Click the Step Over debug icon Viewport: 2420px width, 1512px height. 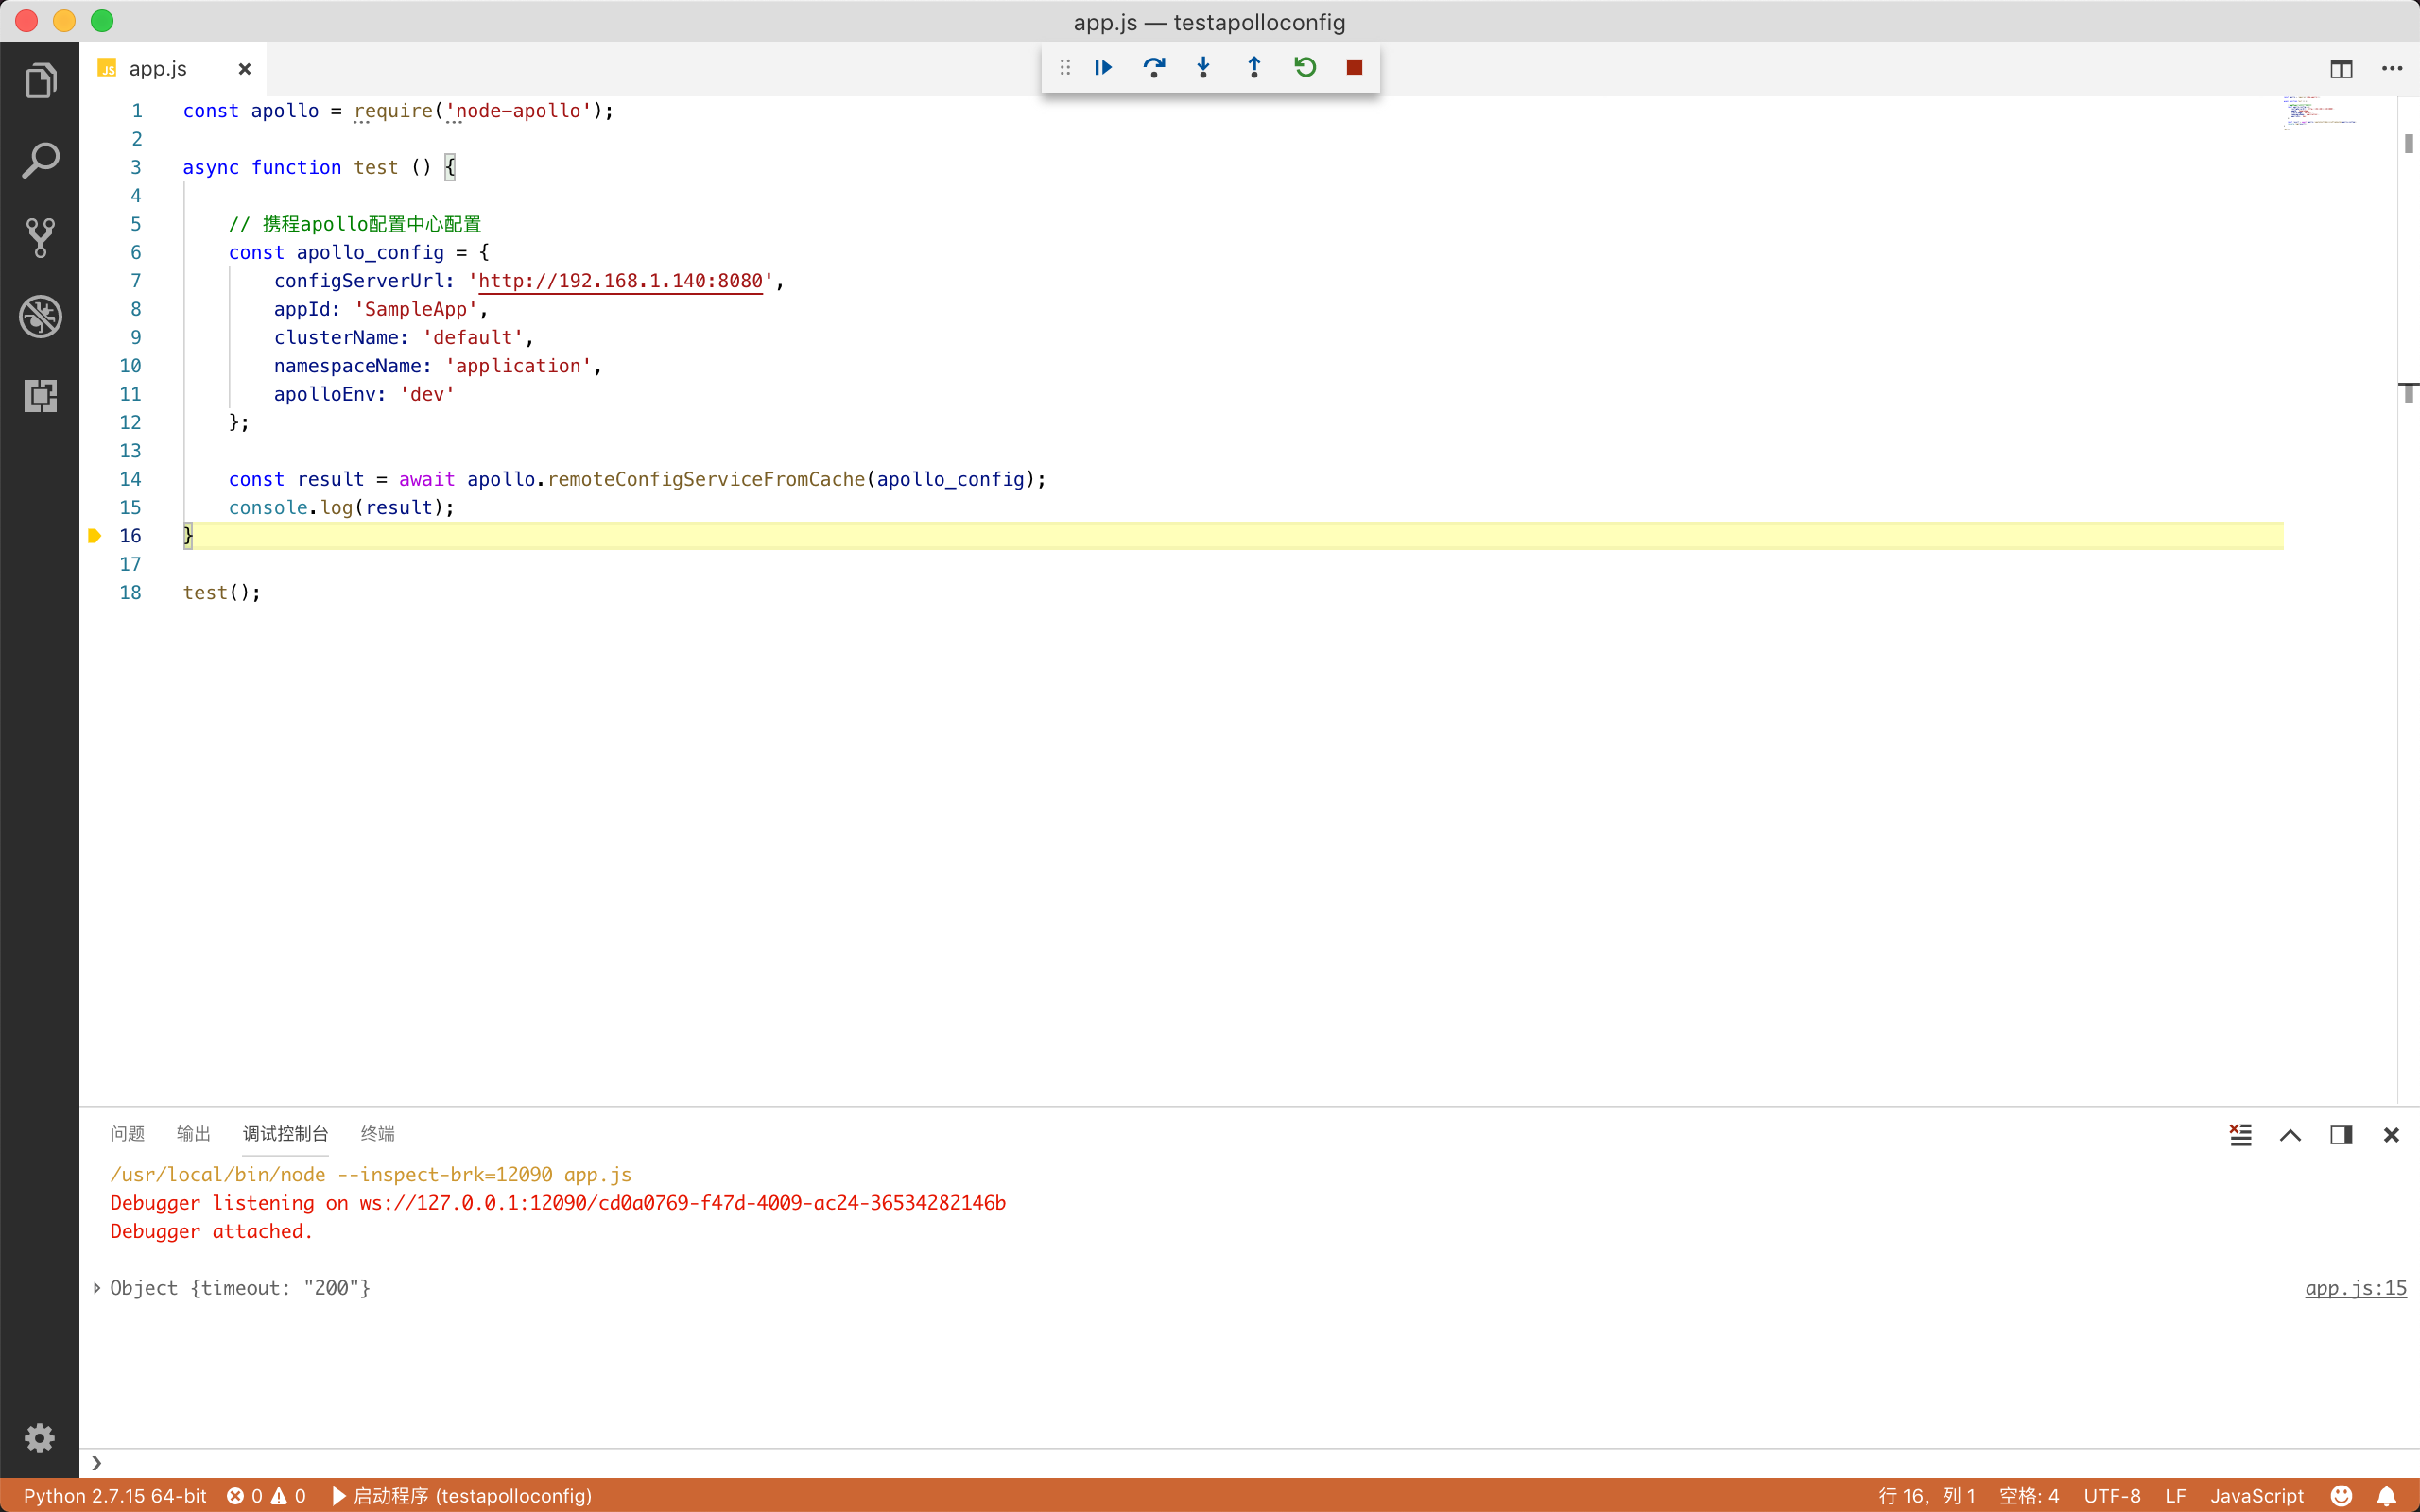click(1153, 66)
